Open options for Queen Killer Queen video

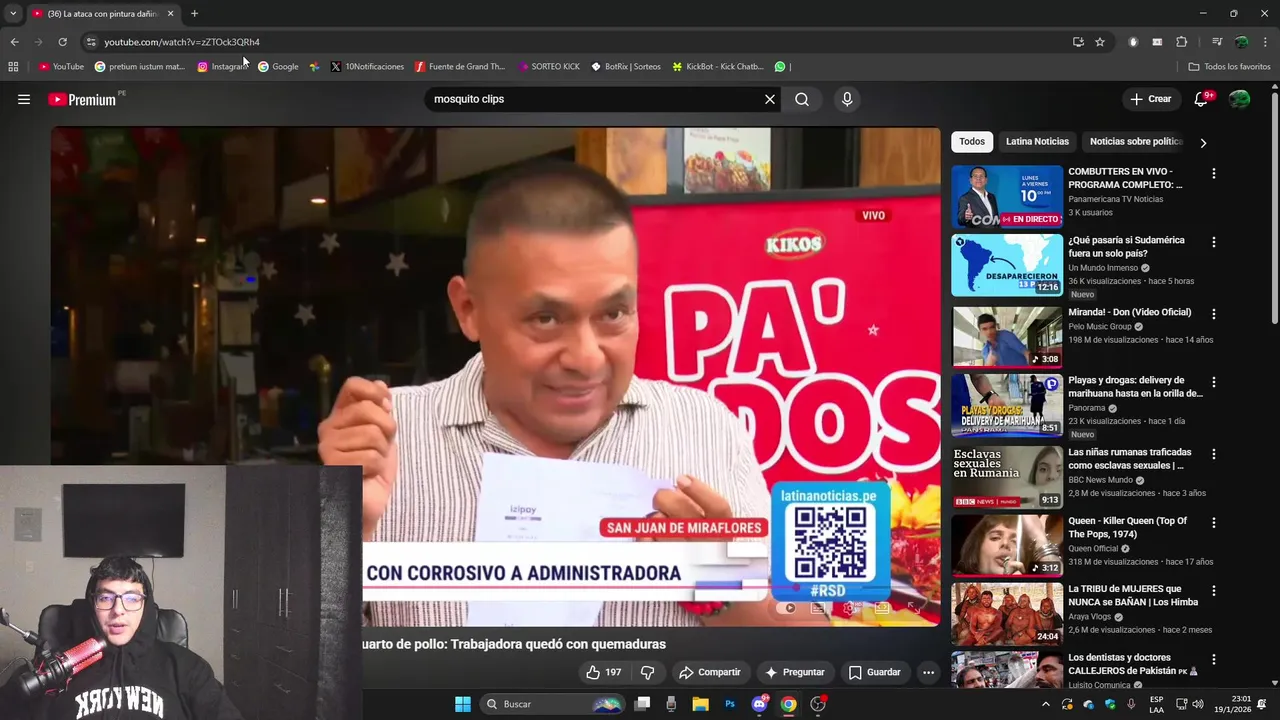[1214, 523]
